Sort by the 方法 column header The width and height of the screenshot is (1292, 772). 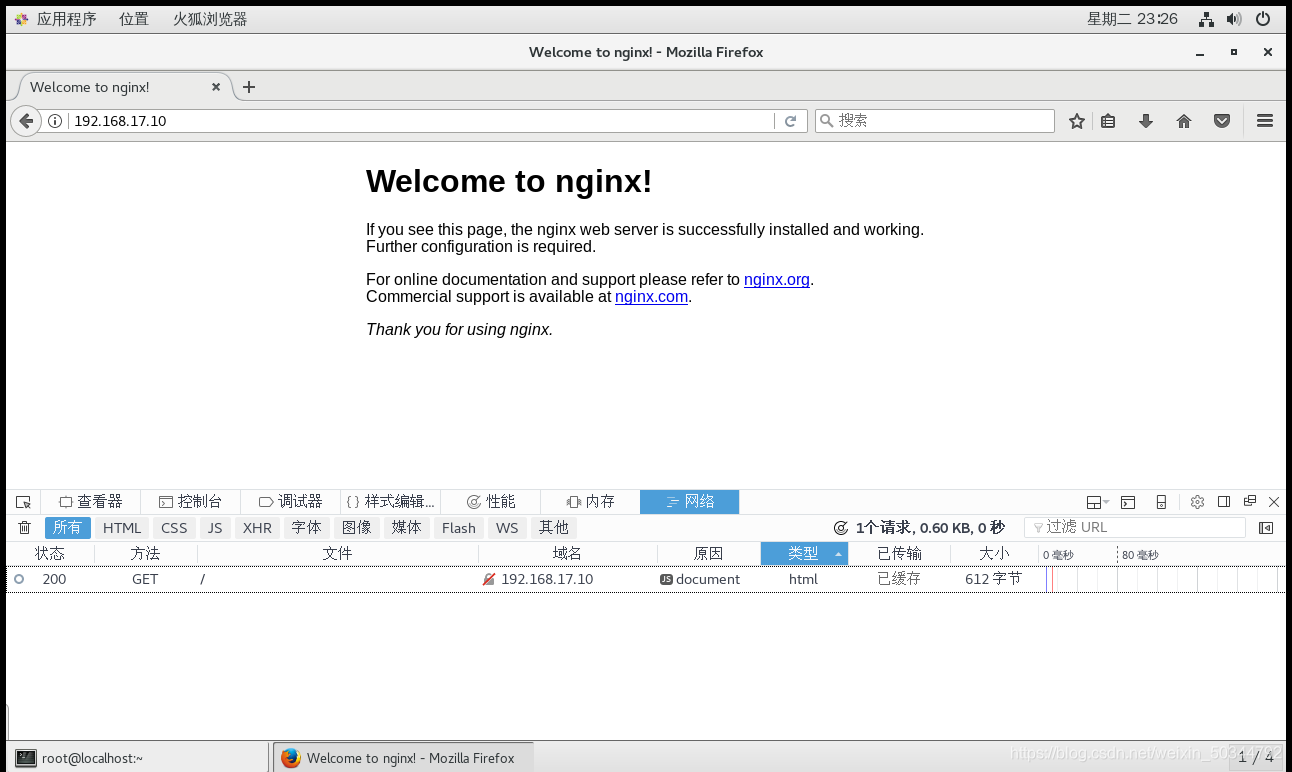click(x=145, y=554)
